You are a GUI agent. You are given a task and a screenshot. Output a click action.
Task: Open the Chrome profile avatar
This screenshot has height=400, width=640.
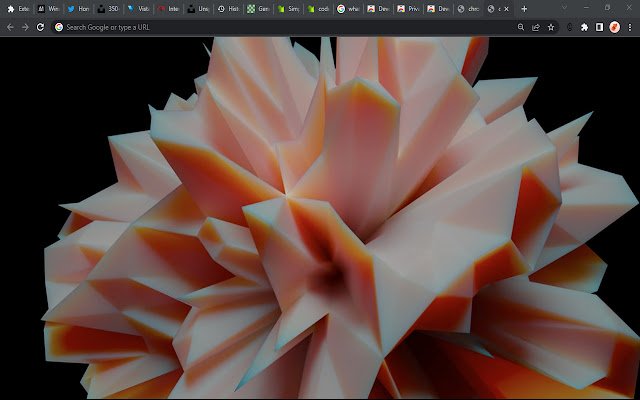614,27
